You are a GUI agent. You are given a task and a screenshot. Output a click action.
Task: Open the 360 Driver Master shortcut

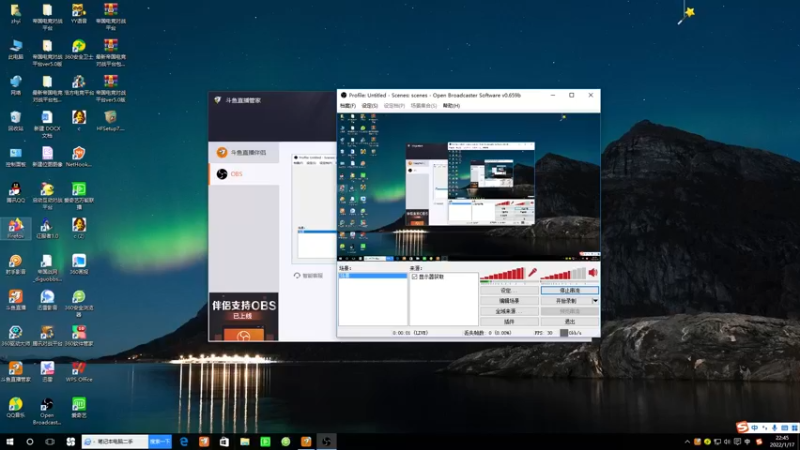[x=16, y=336]
